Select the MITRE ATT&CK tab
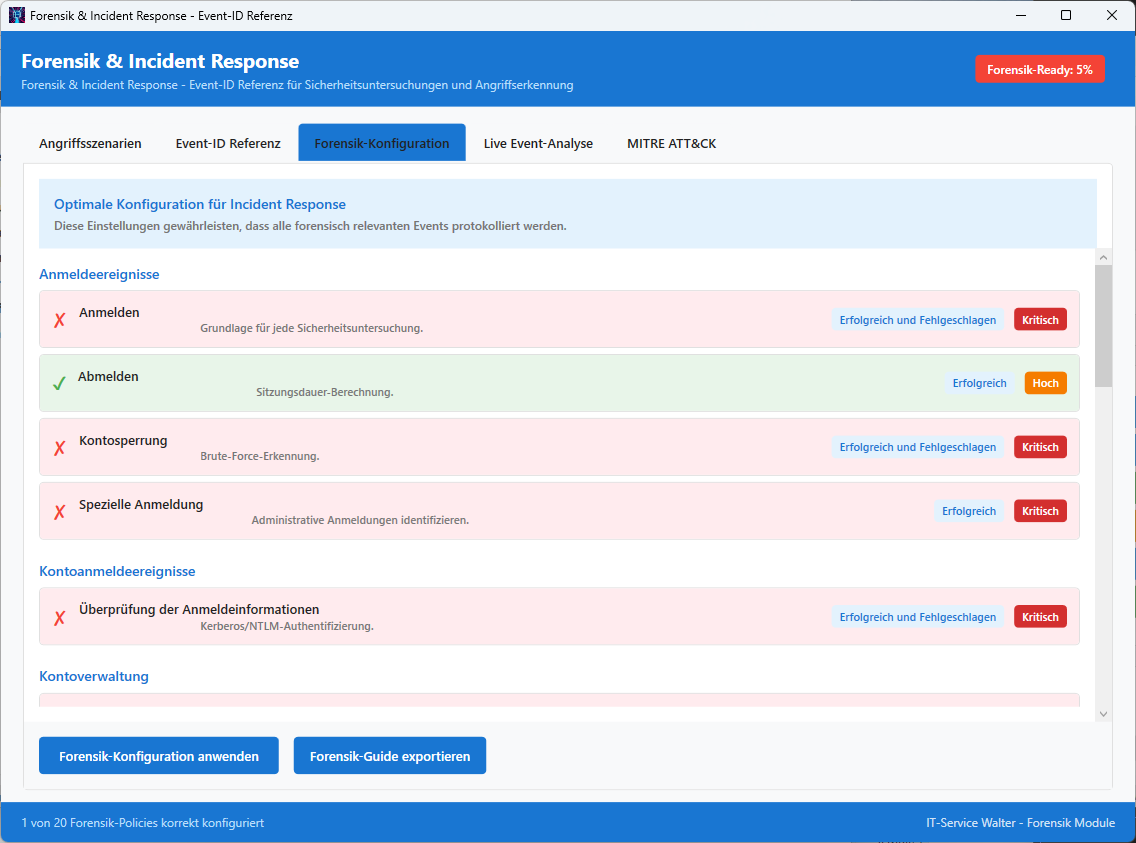This screenshot has height=843, width=1136. [x=671, y=143]
